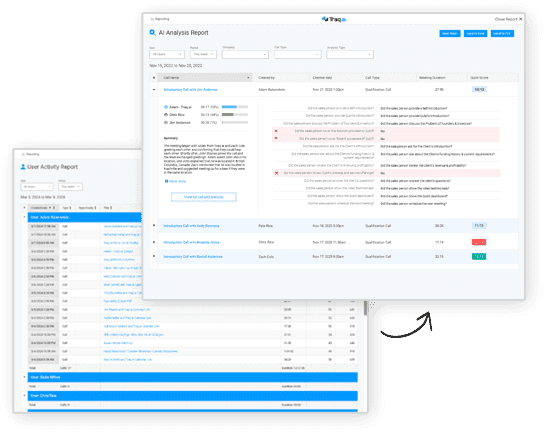Open the Company filter dropdown
The width and height of the screenshot is (544, 432).
point(245,54)
